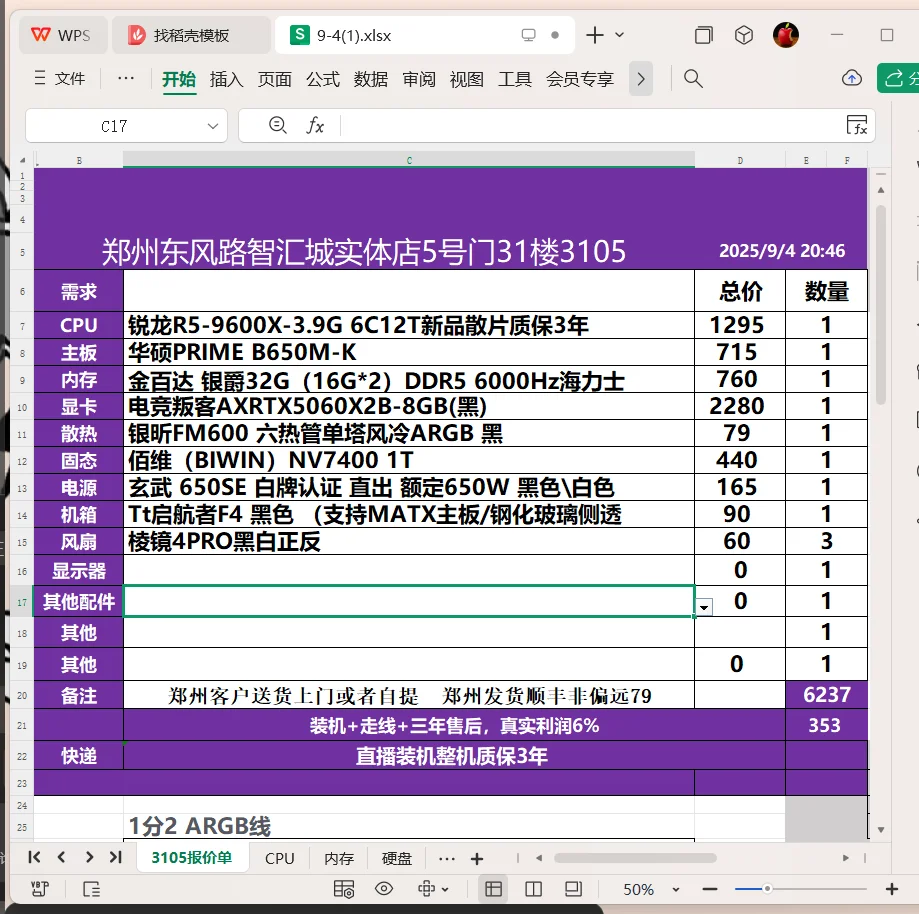
Task: Toggle the eye-protection mode icon
Action: (x=384, y=889)
